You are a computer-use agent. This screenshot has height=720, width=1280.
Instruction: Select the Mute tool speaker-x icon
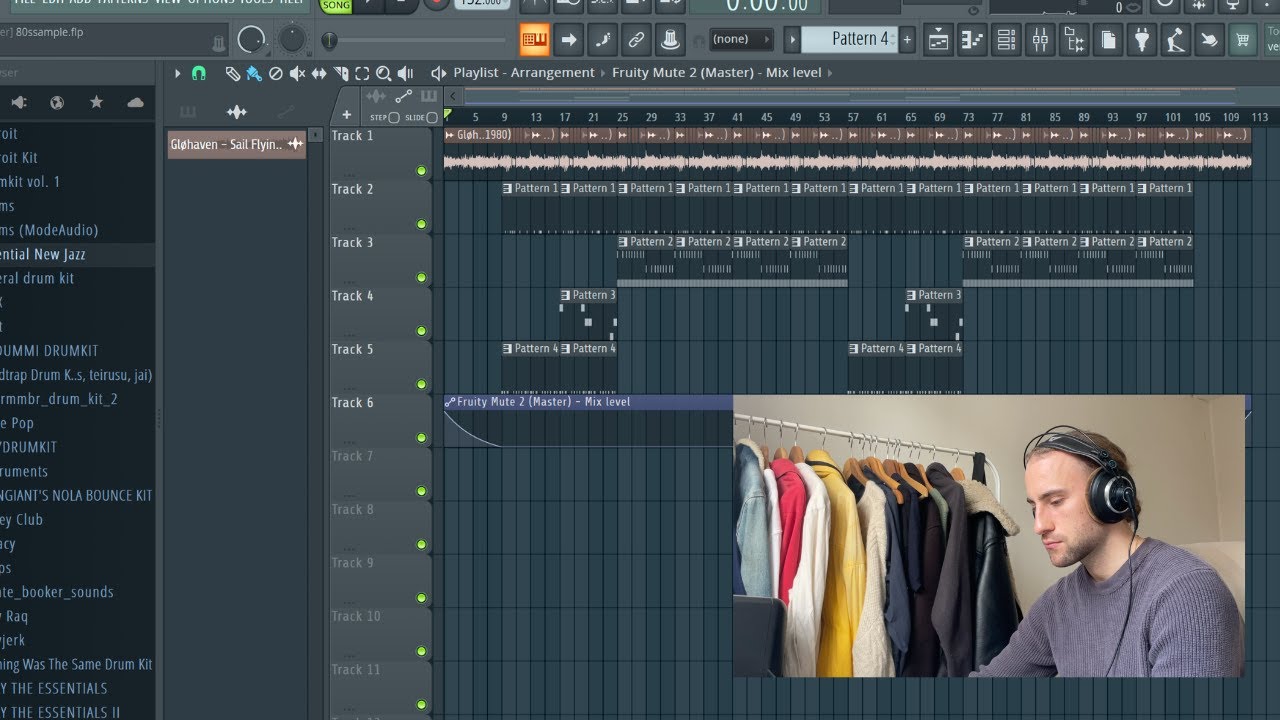pos(297,73)
